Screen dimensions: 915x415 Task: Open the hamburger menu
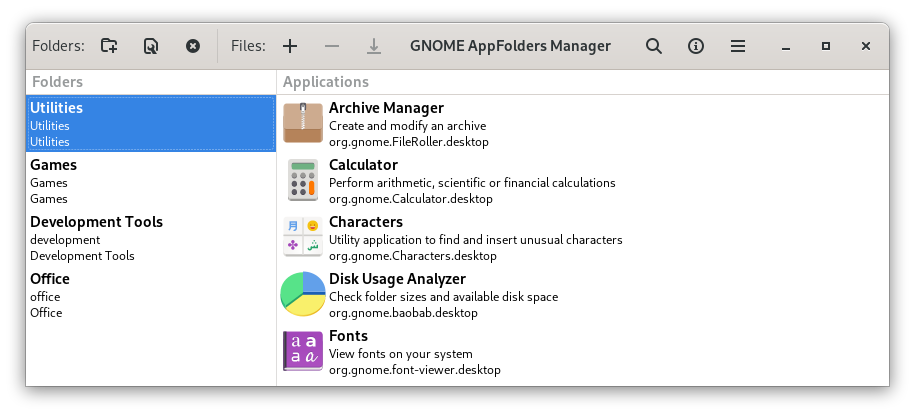(x=738, y=46)
